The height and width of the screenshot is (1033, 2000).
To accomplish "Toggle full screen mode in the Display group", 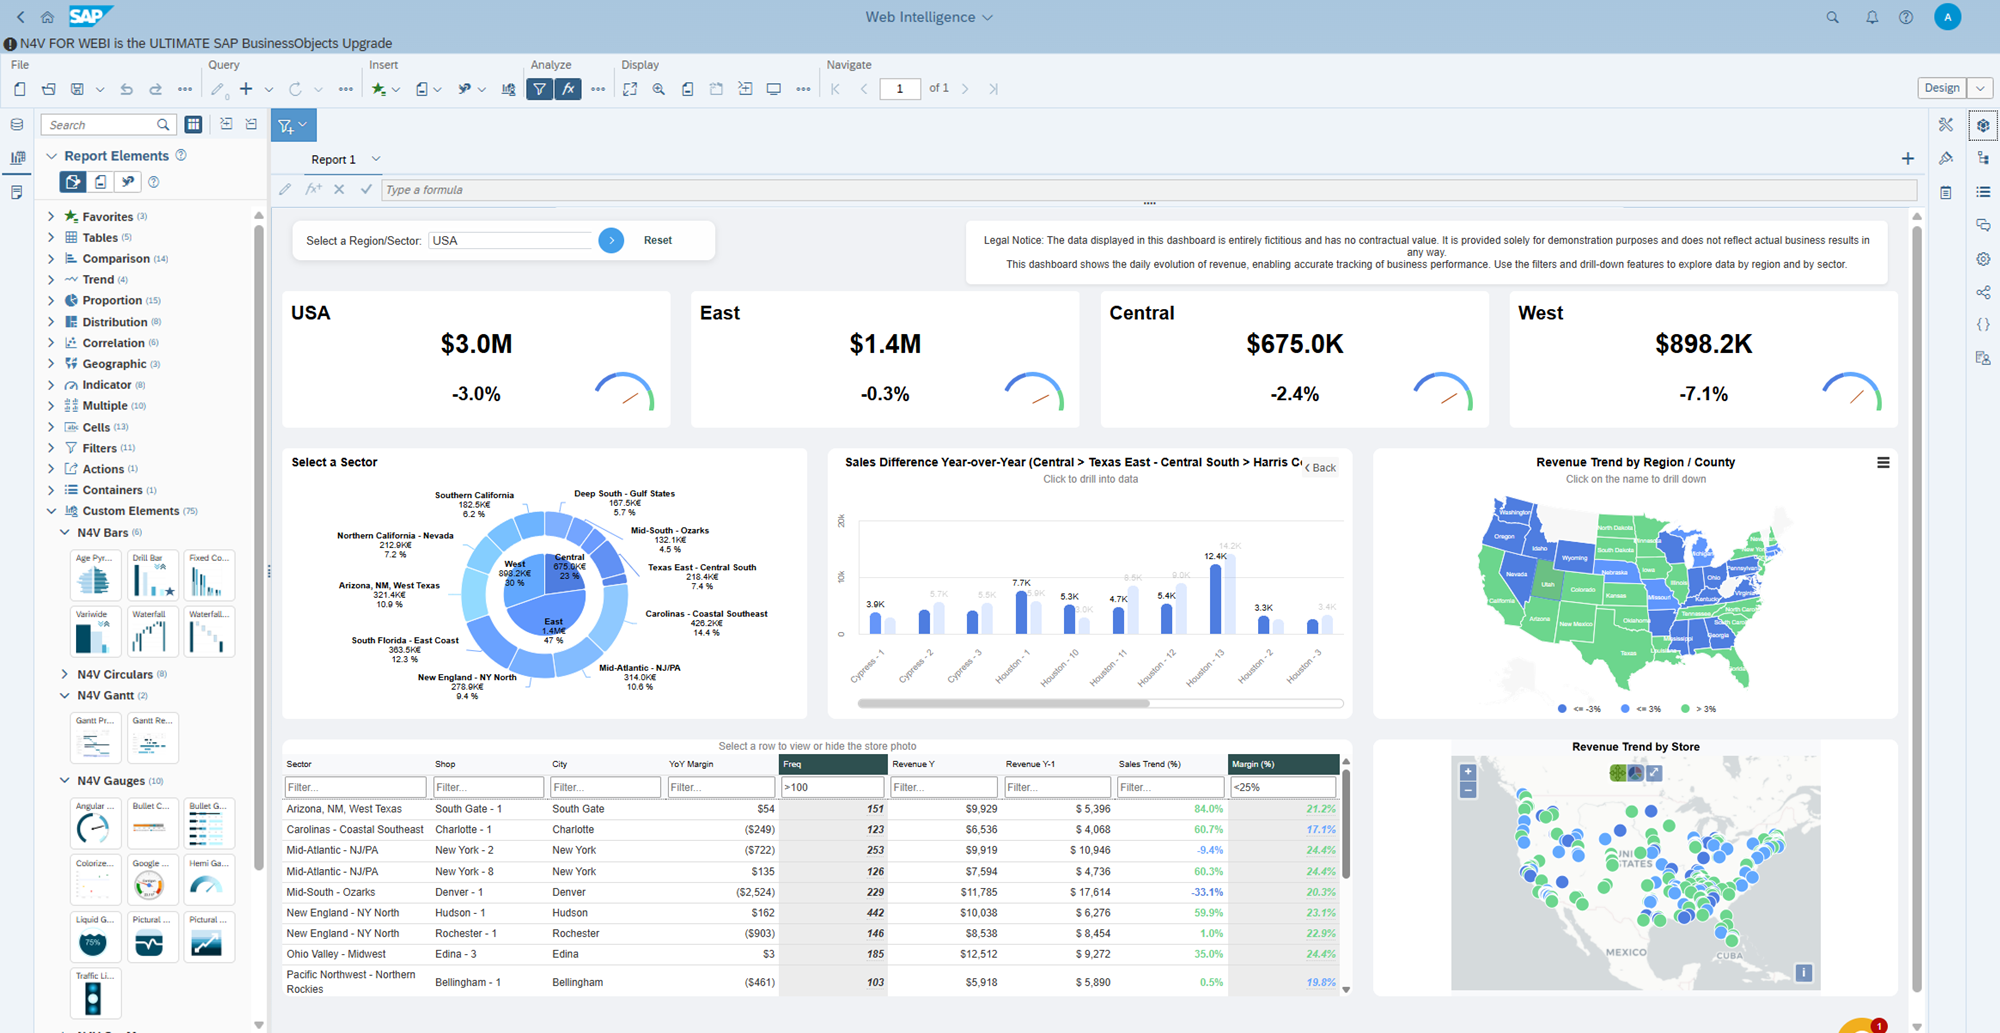I will click(x=630, y=88).
